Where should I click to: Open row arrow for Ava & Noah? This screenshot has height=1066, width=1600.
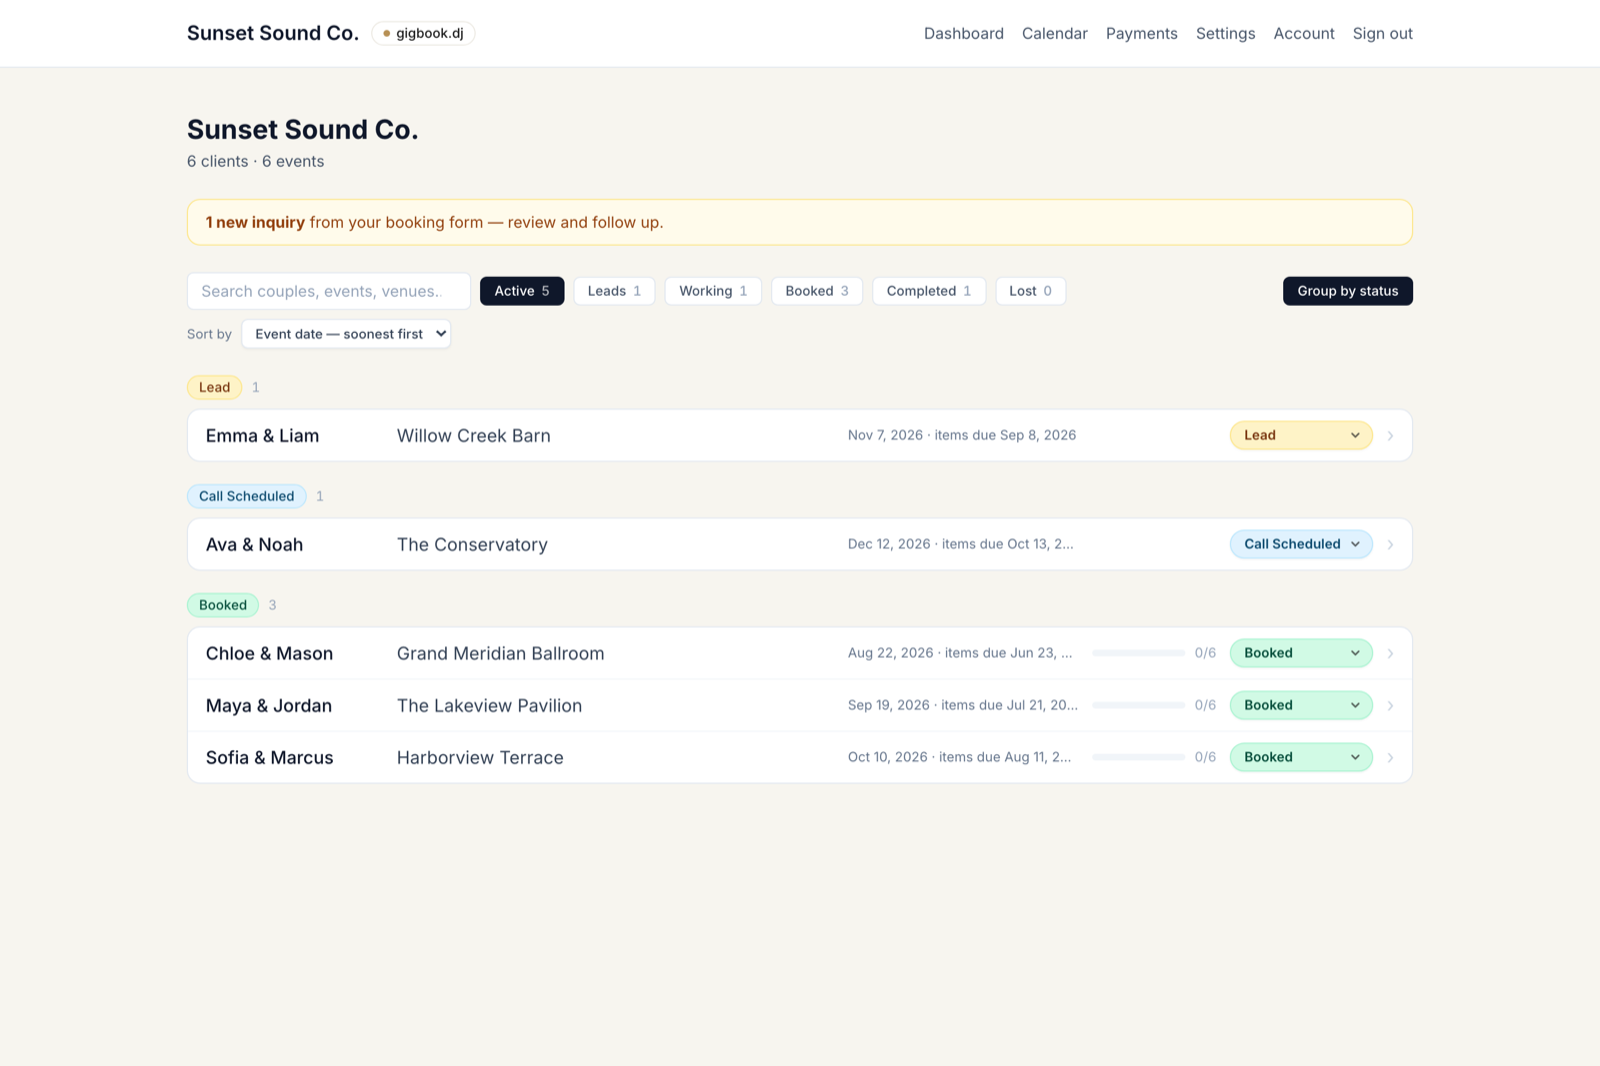1390,545
